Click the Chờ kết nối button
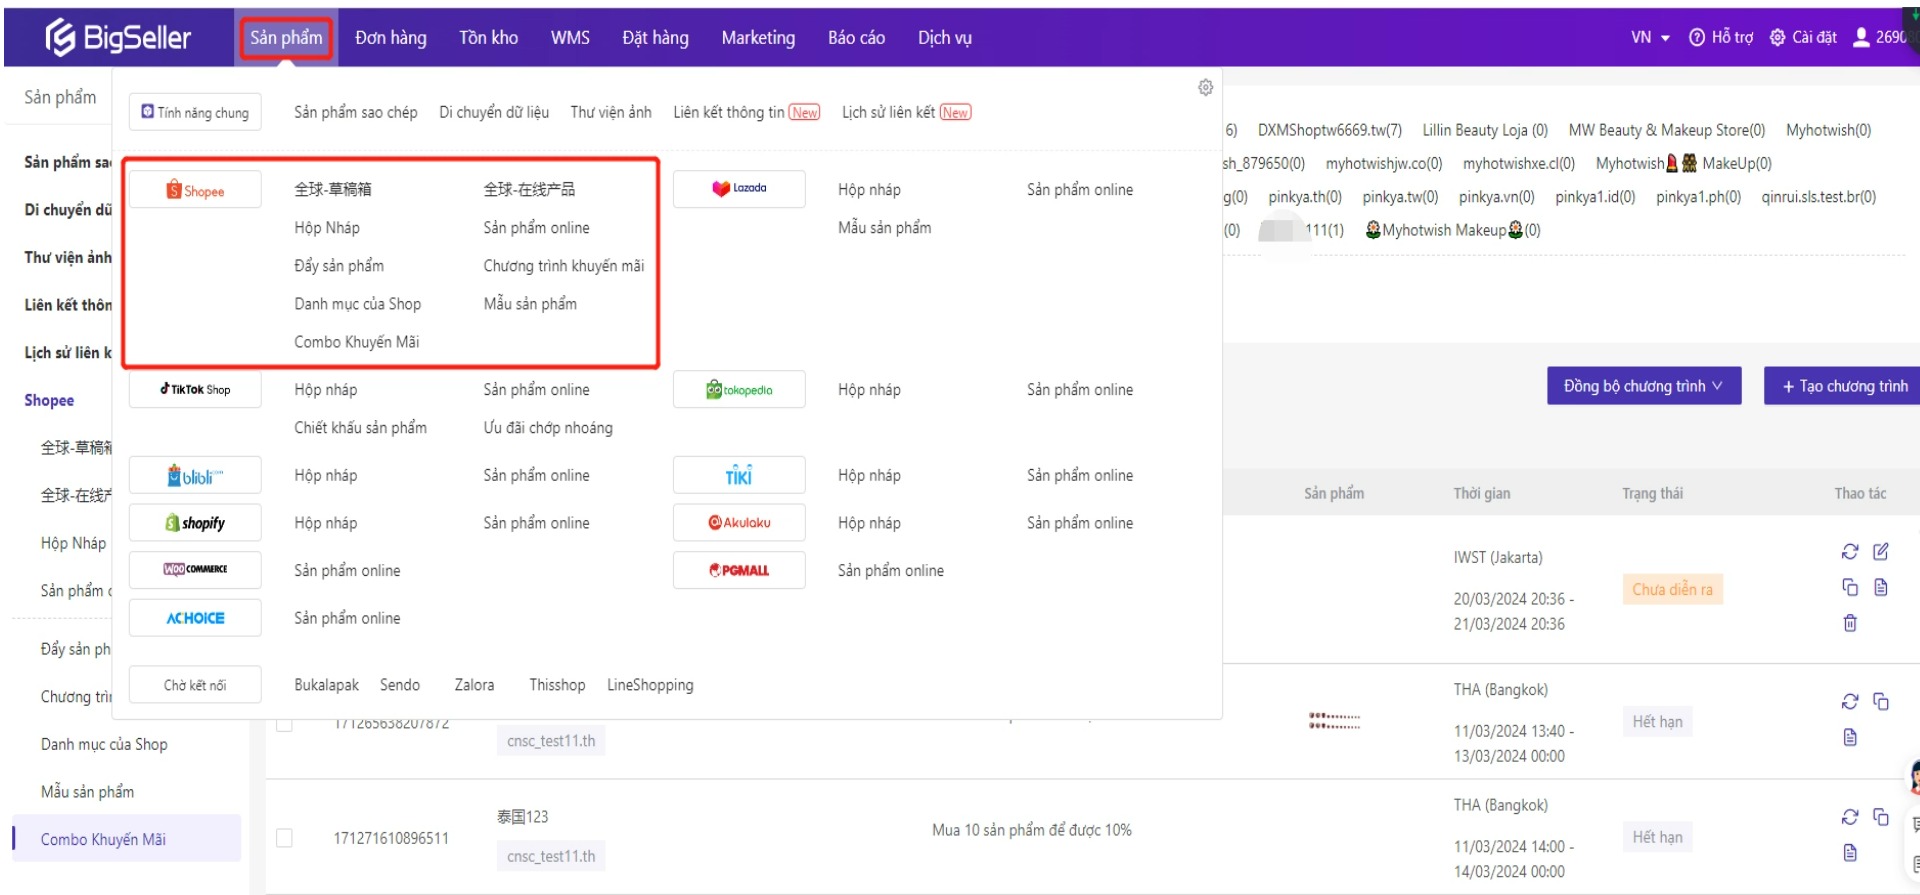The height and width of the screenshot is (895, 1920). (195, 685)
